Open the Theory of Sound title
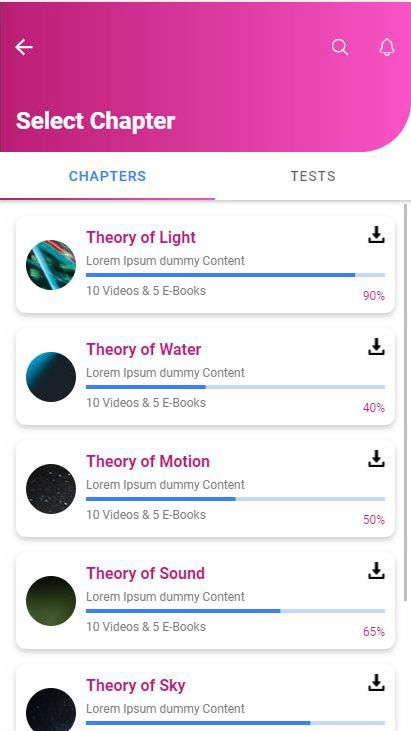411x731 pixels. [x=145, y=573]
